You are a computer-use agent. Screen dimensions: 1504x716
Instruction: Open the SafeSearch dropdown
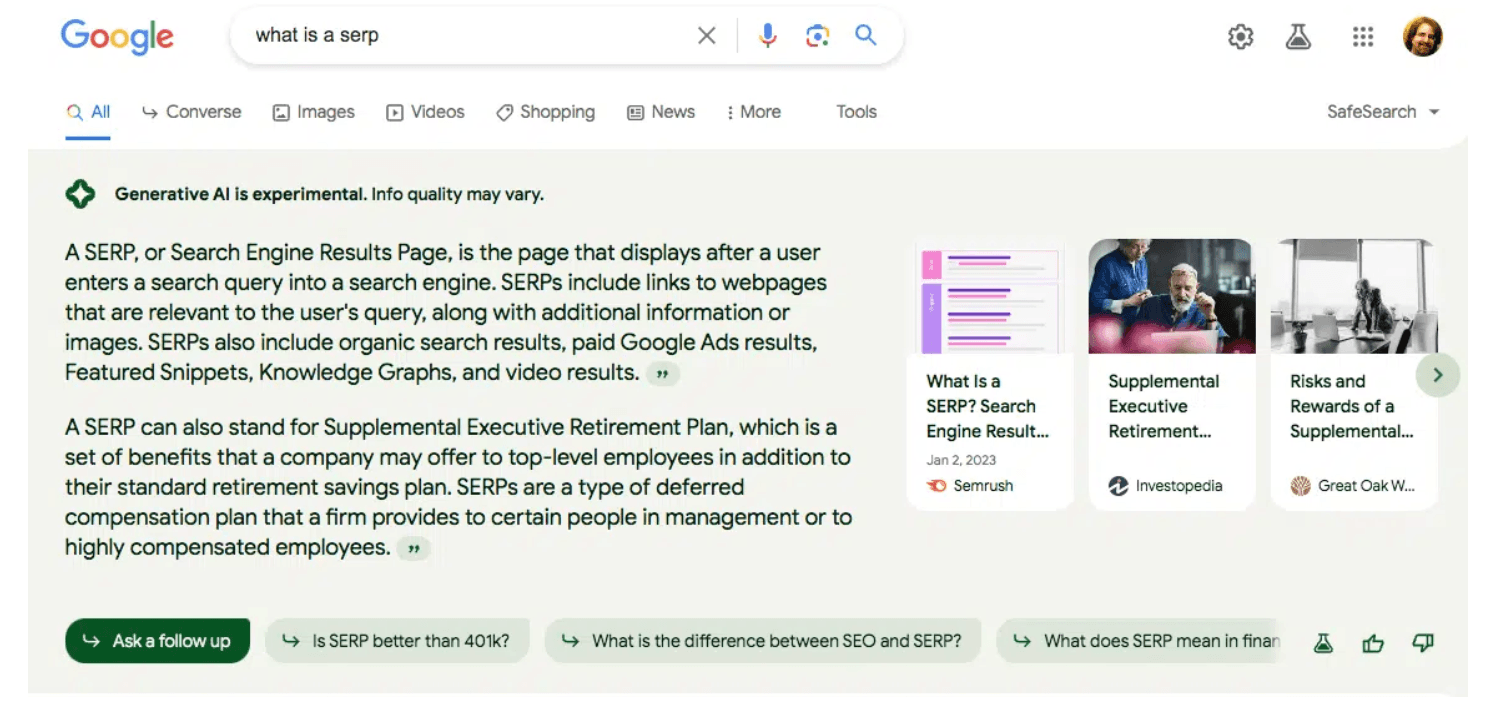(x=1383, y=112)
